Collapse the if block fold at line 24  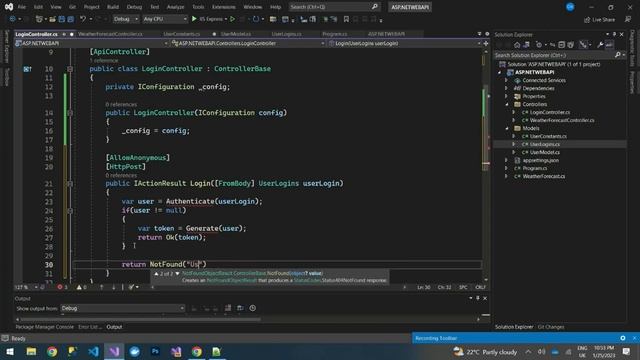[x=70, y=211]
